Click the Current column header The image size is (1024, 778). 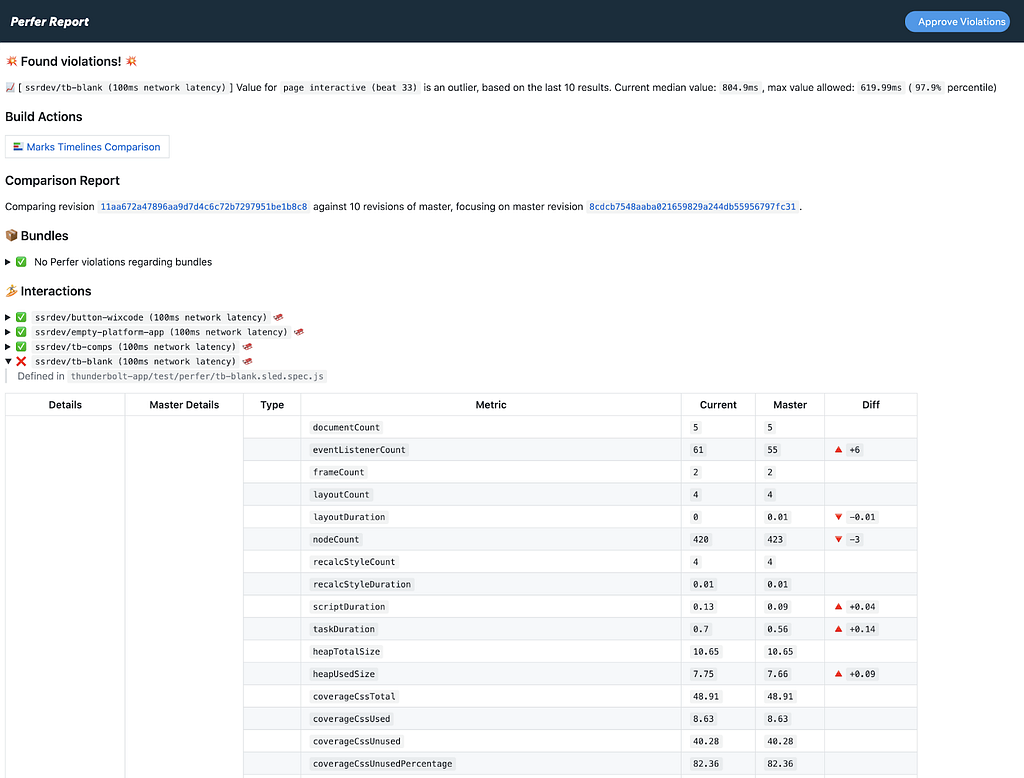(x=718, y=405)
